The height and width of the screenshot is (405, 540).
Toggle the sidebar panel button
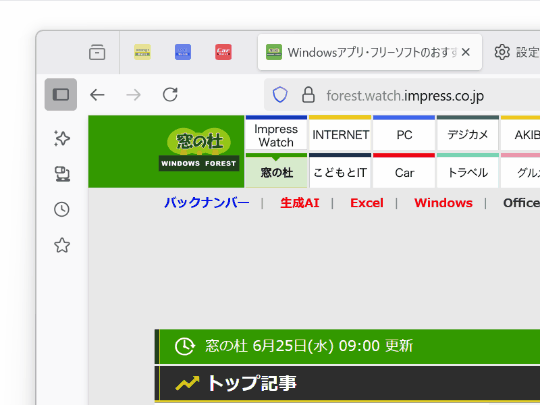tap(61, 94)
